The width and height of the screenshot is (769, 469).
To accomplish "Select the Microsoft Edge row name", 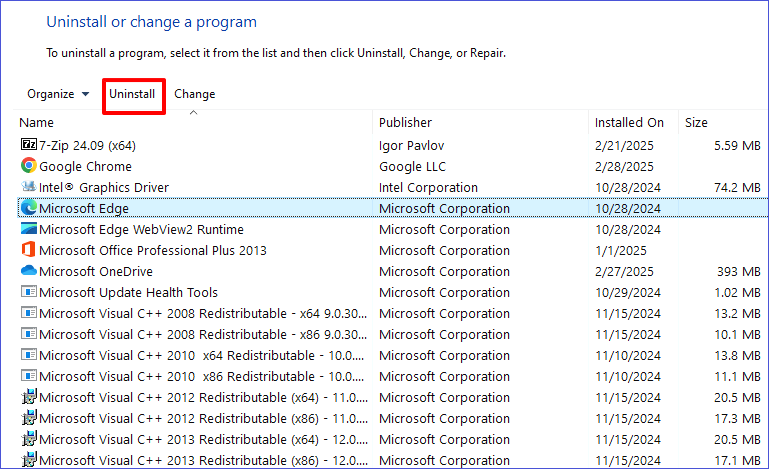I will pos(84,208).
